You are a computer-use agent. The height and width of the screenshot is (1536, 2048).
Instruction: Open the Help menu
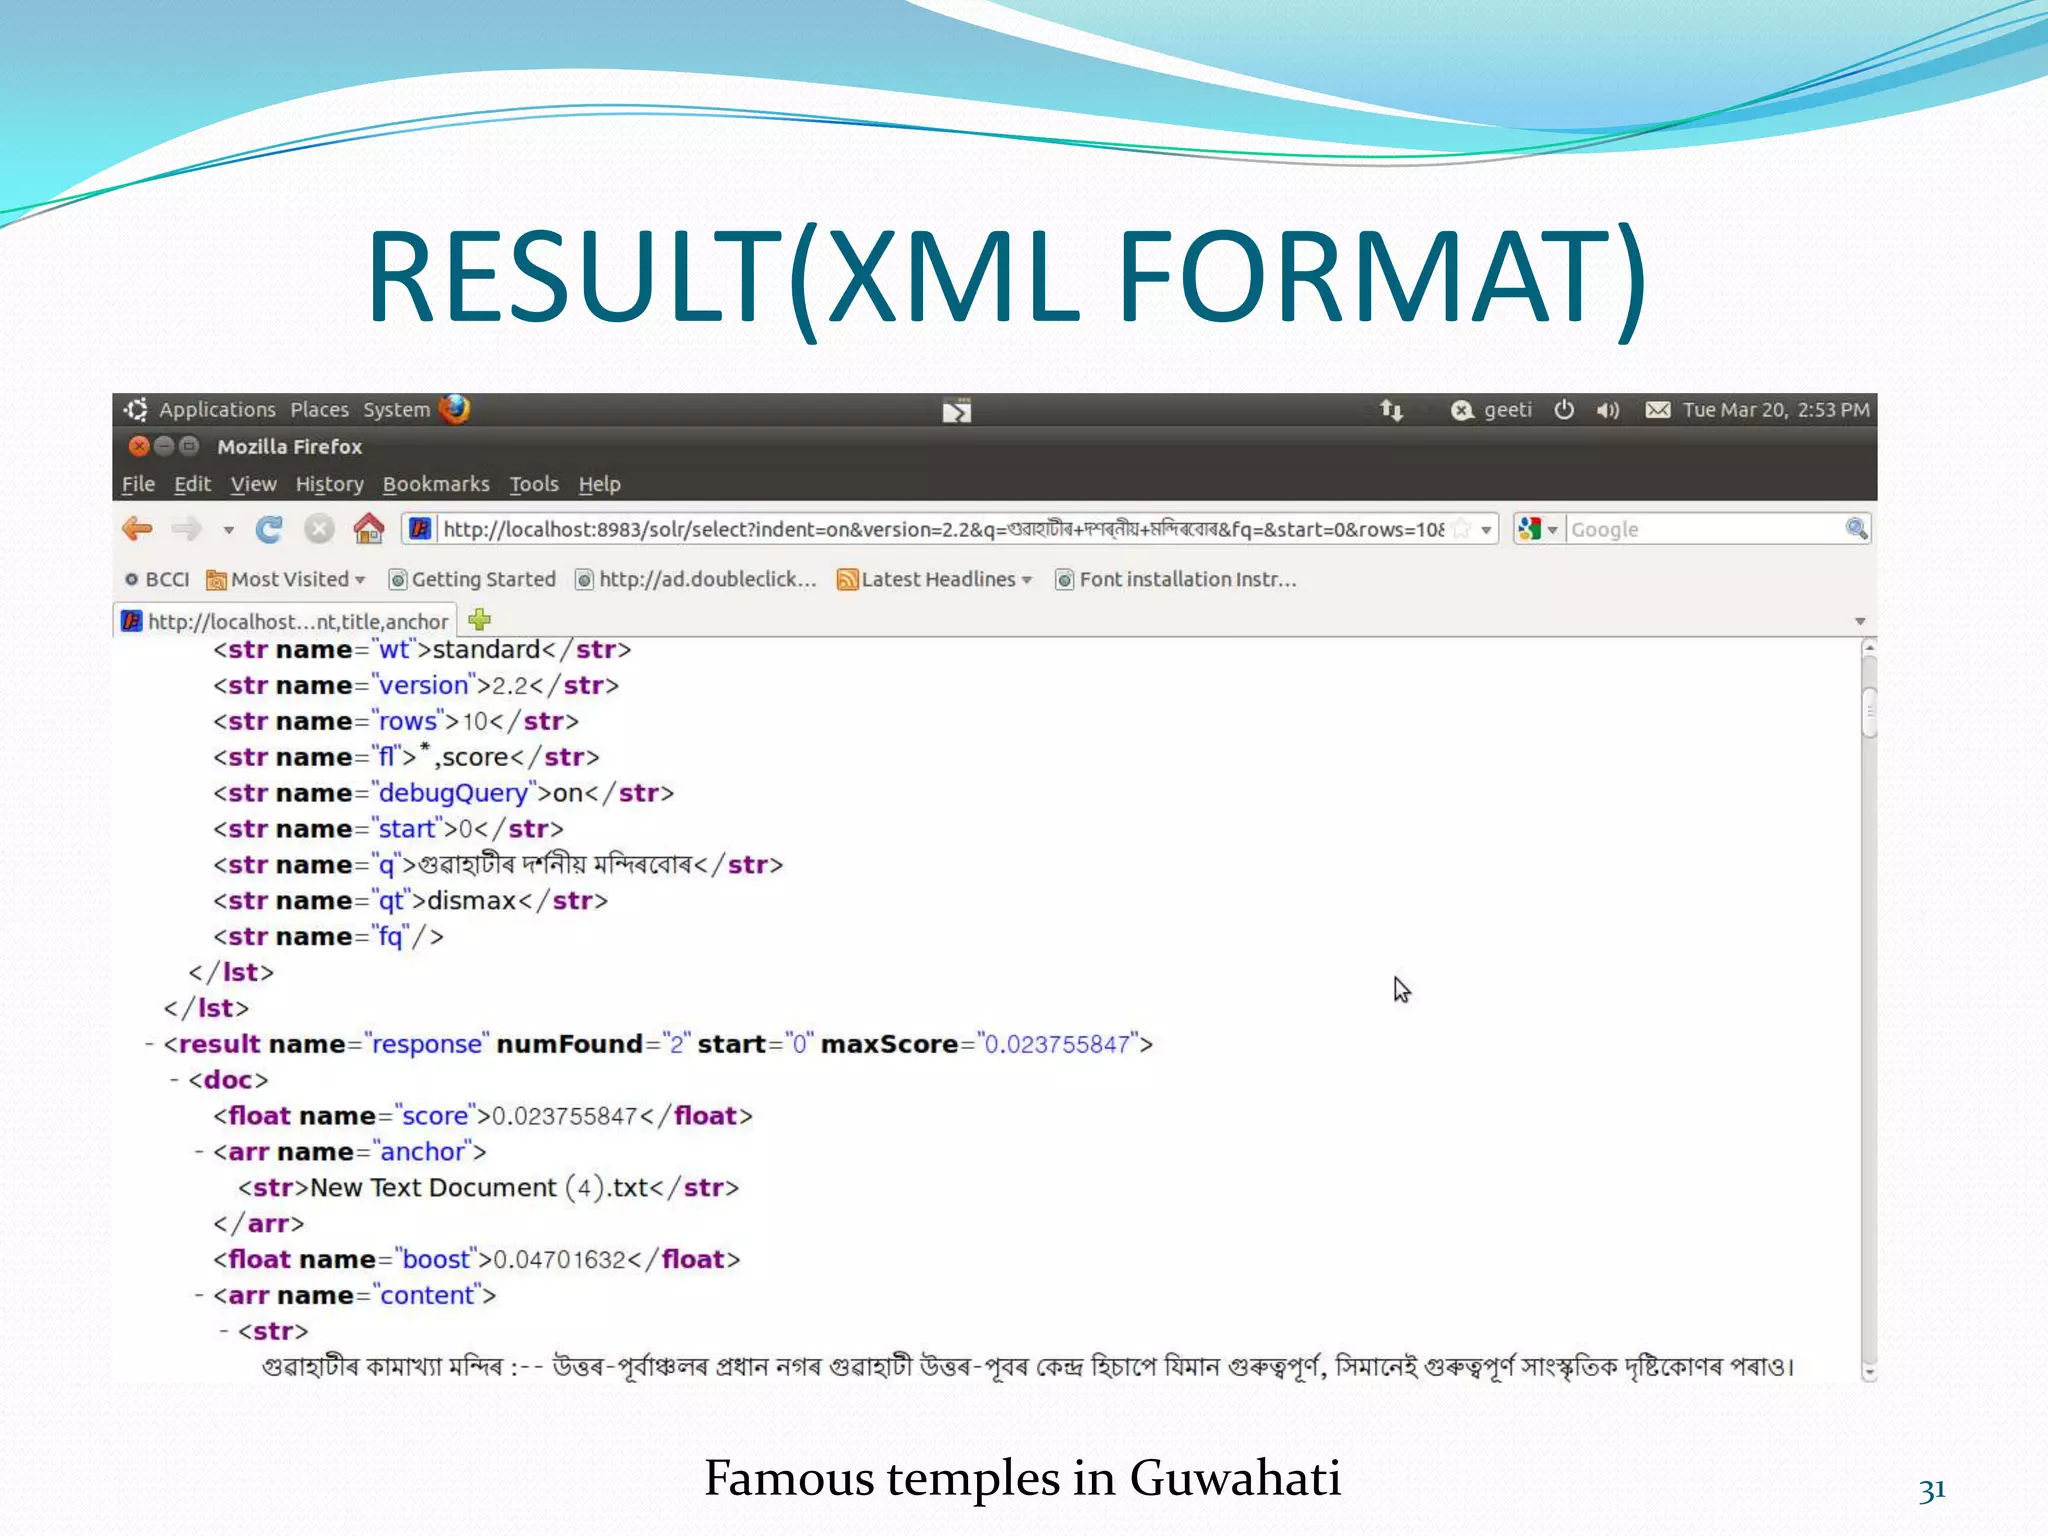pos(599,484)
